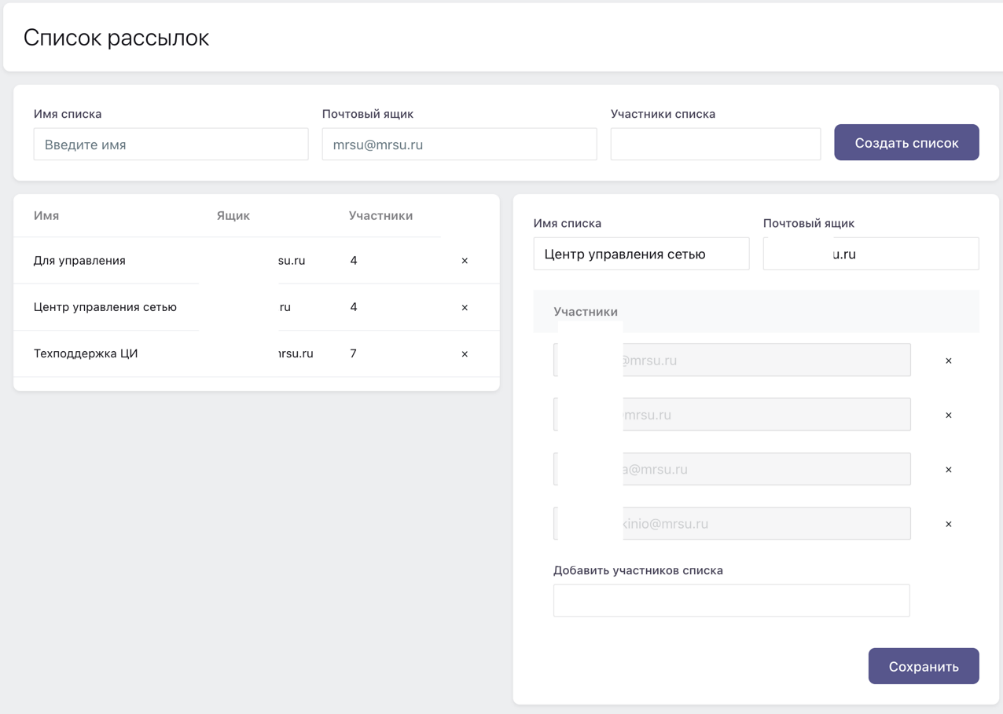Image resolution: width=1003 pixels, height=714 pixels.
Task: Click the mrsu@mrsu.ru mailbox field
Action: click(459, 144)
